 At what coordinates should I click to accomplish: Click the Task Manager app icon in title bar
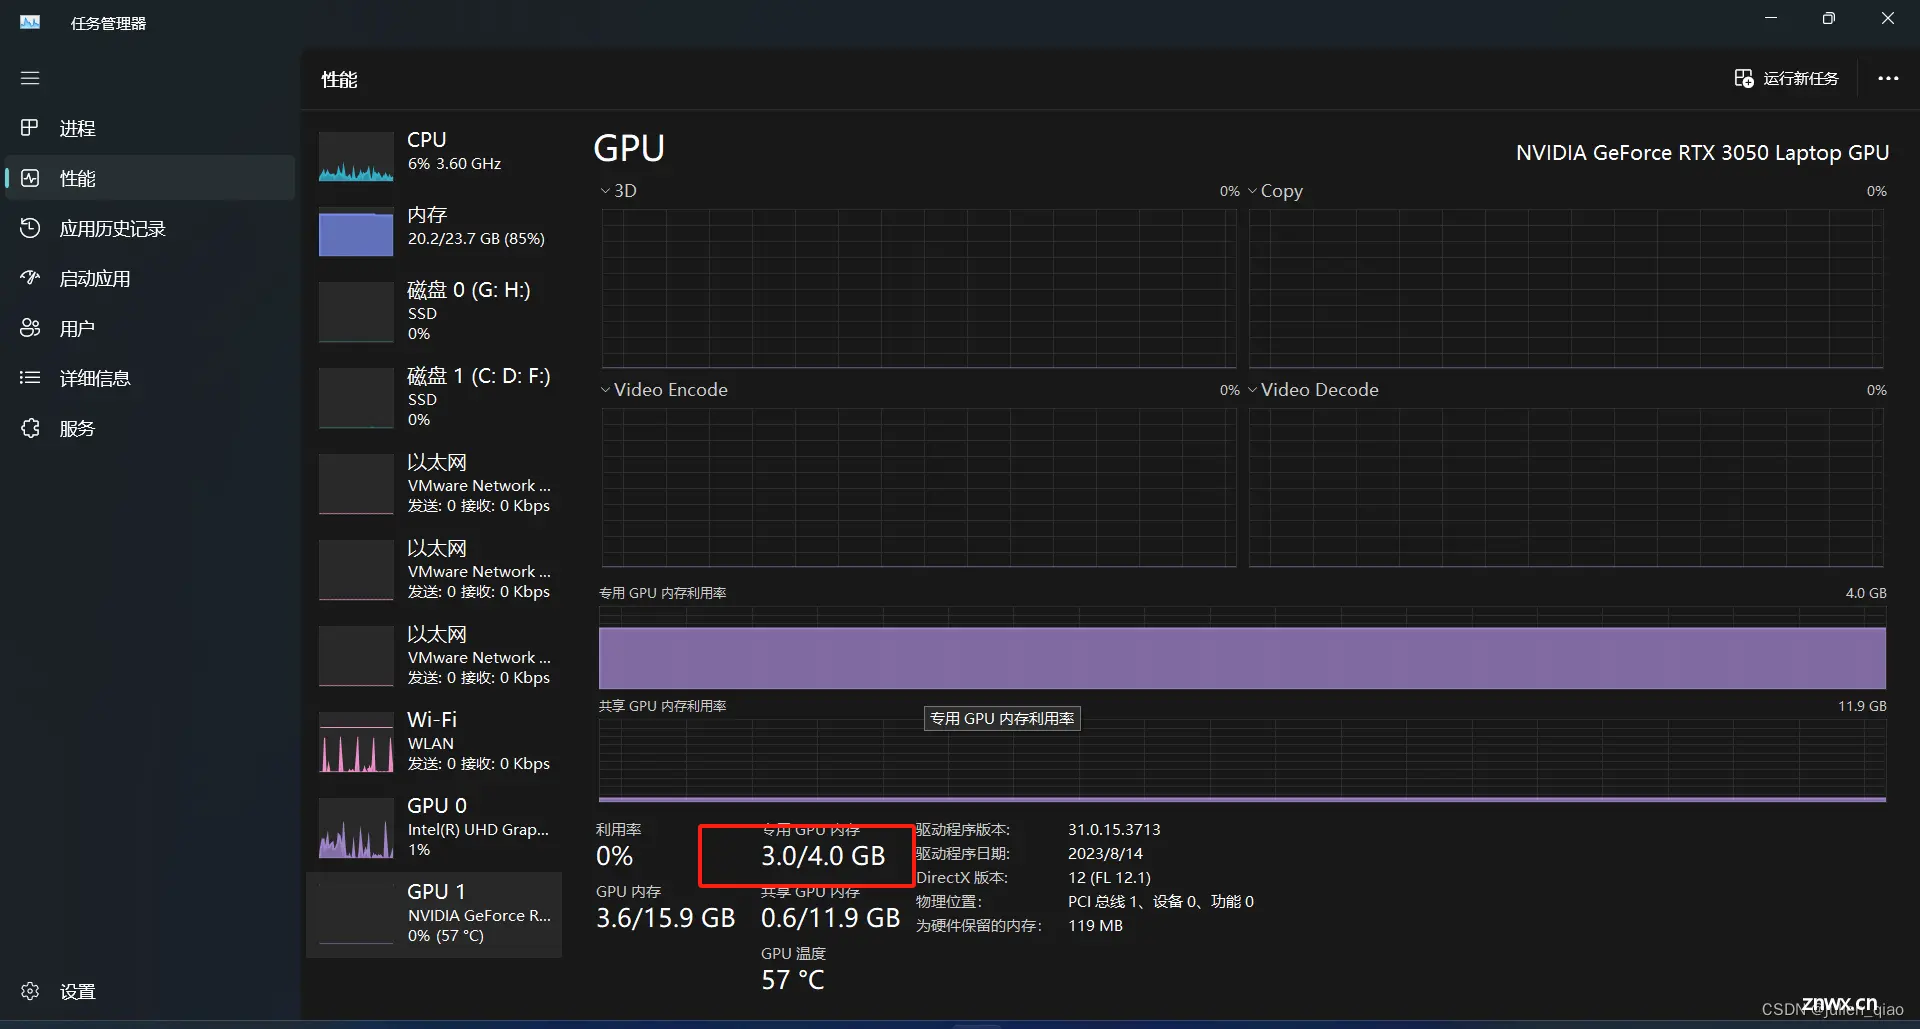(x=30, y=22)
